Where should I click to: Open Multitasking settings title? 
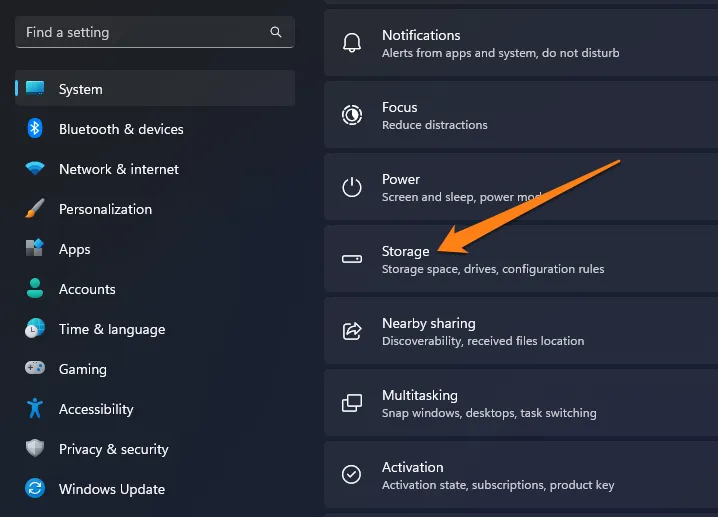420,395
